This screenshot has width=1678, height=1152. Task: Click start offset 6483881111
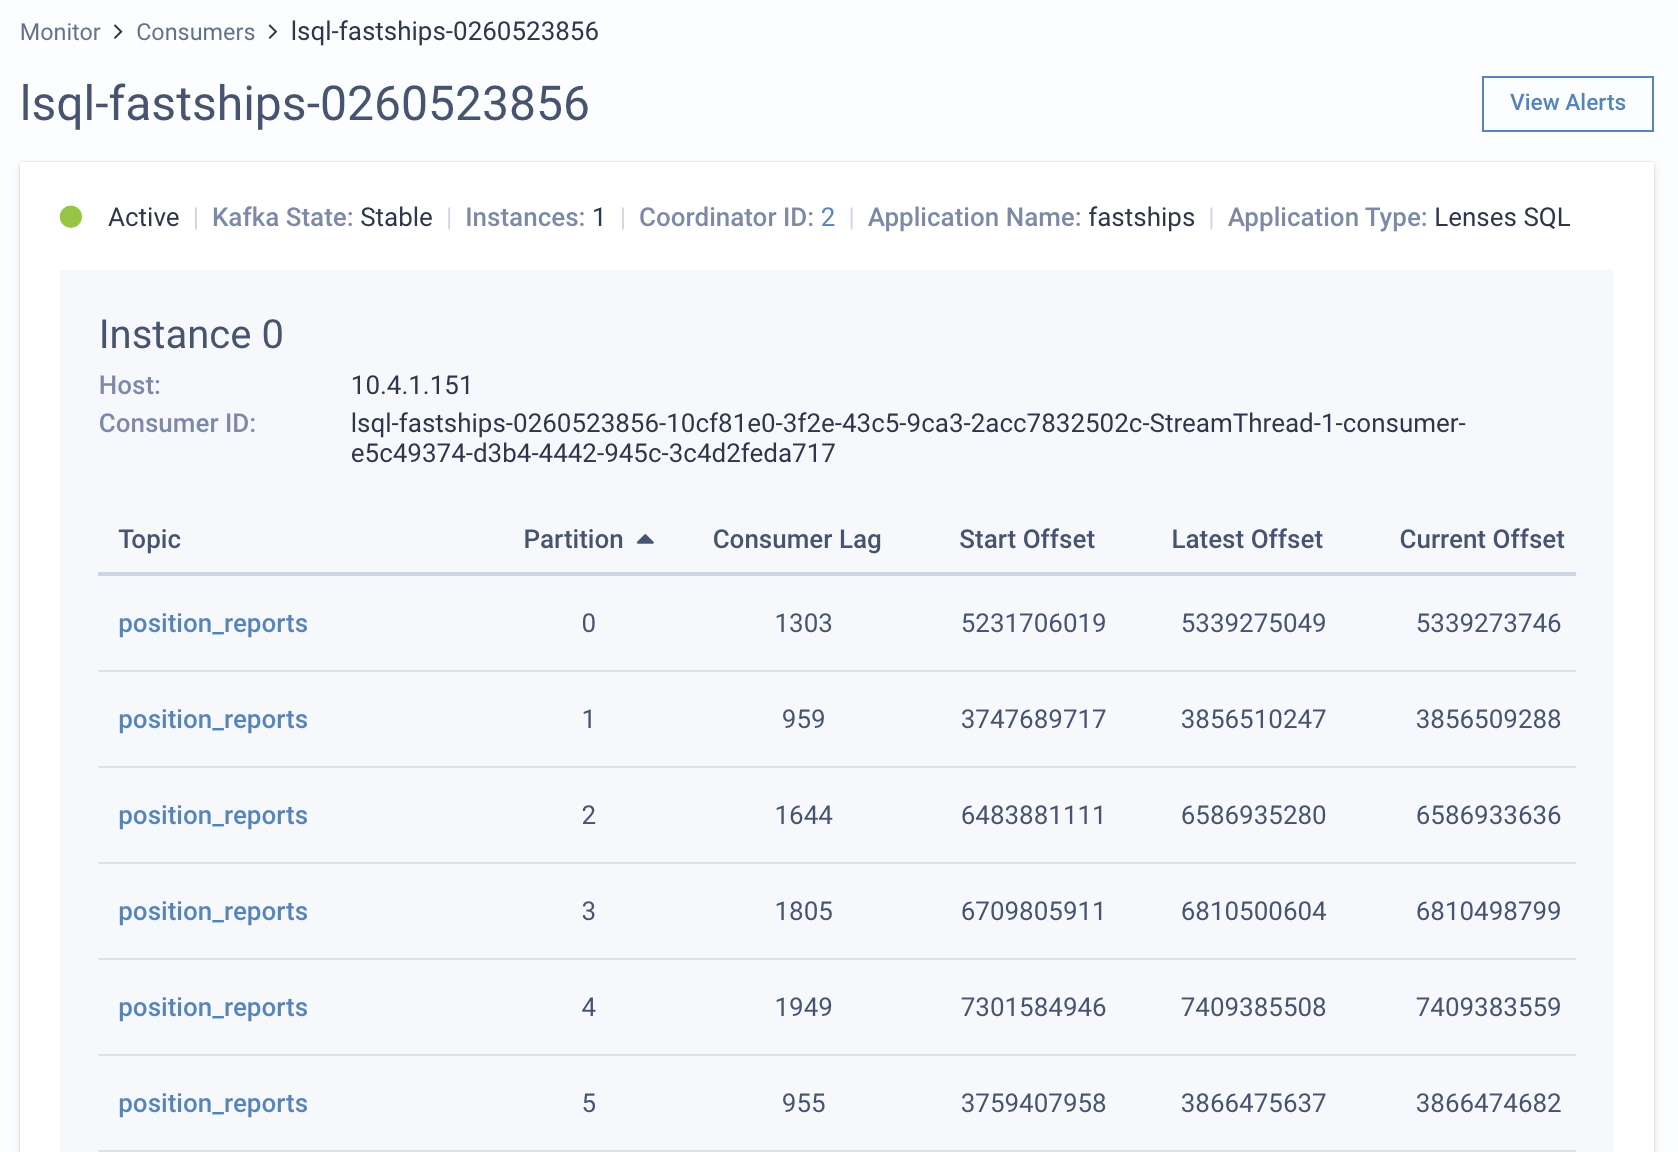[x=1033, y=815]
